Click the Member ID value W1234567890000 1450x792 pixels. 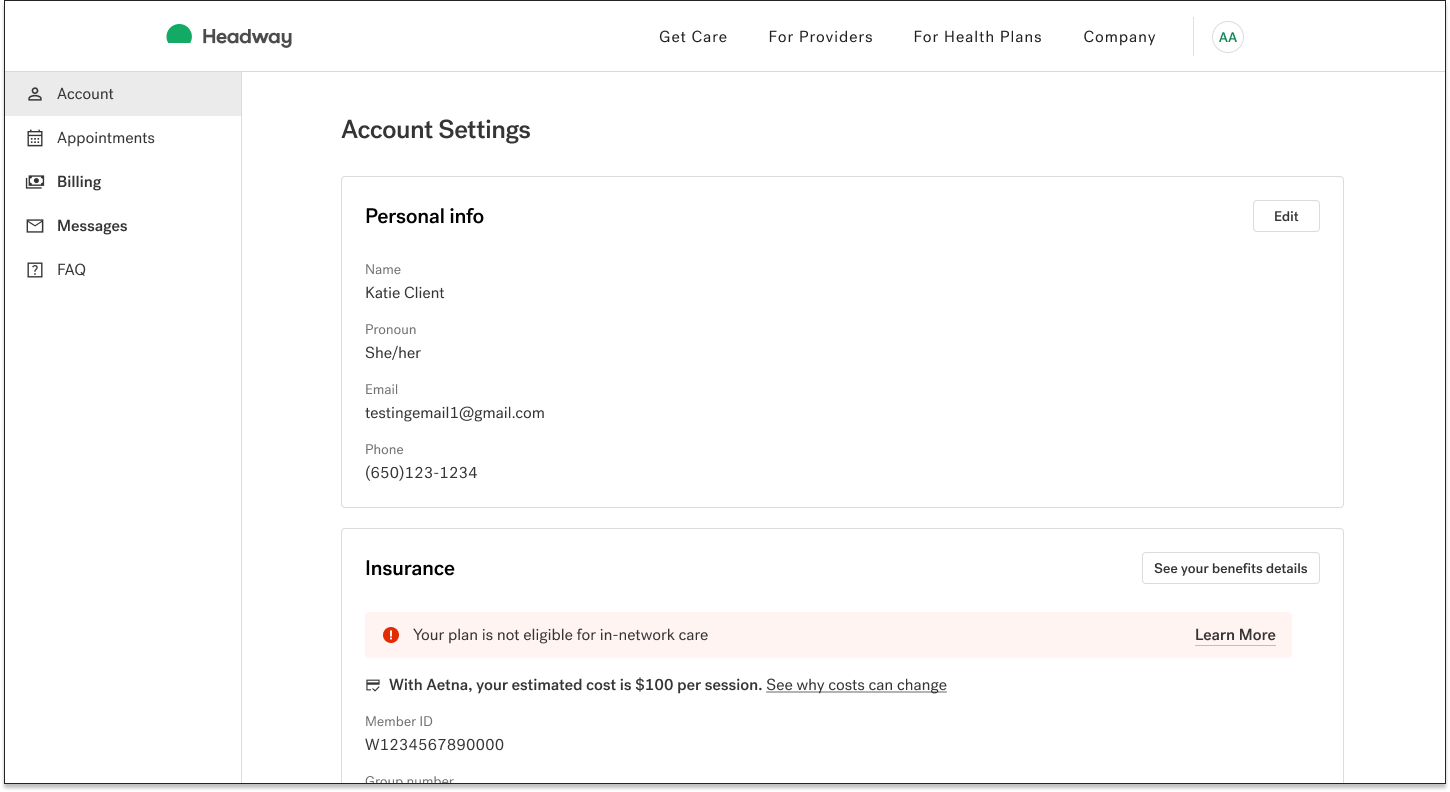point(434,744)
